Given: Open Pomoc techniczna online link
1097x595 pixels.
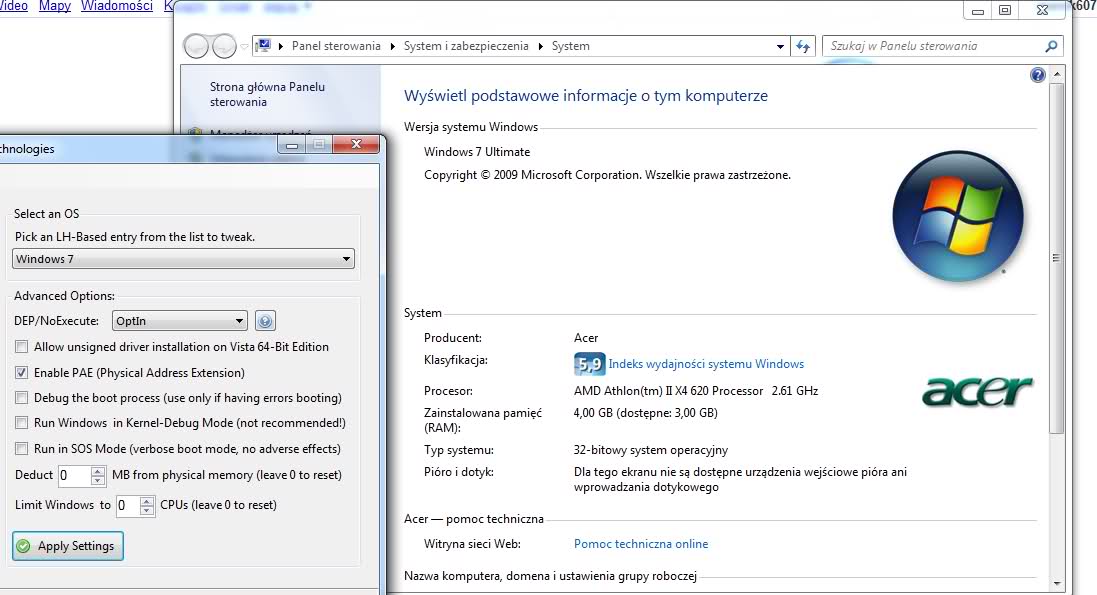Looking at the screenshot, I should pos(641,544).
